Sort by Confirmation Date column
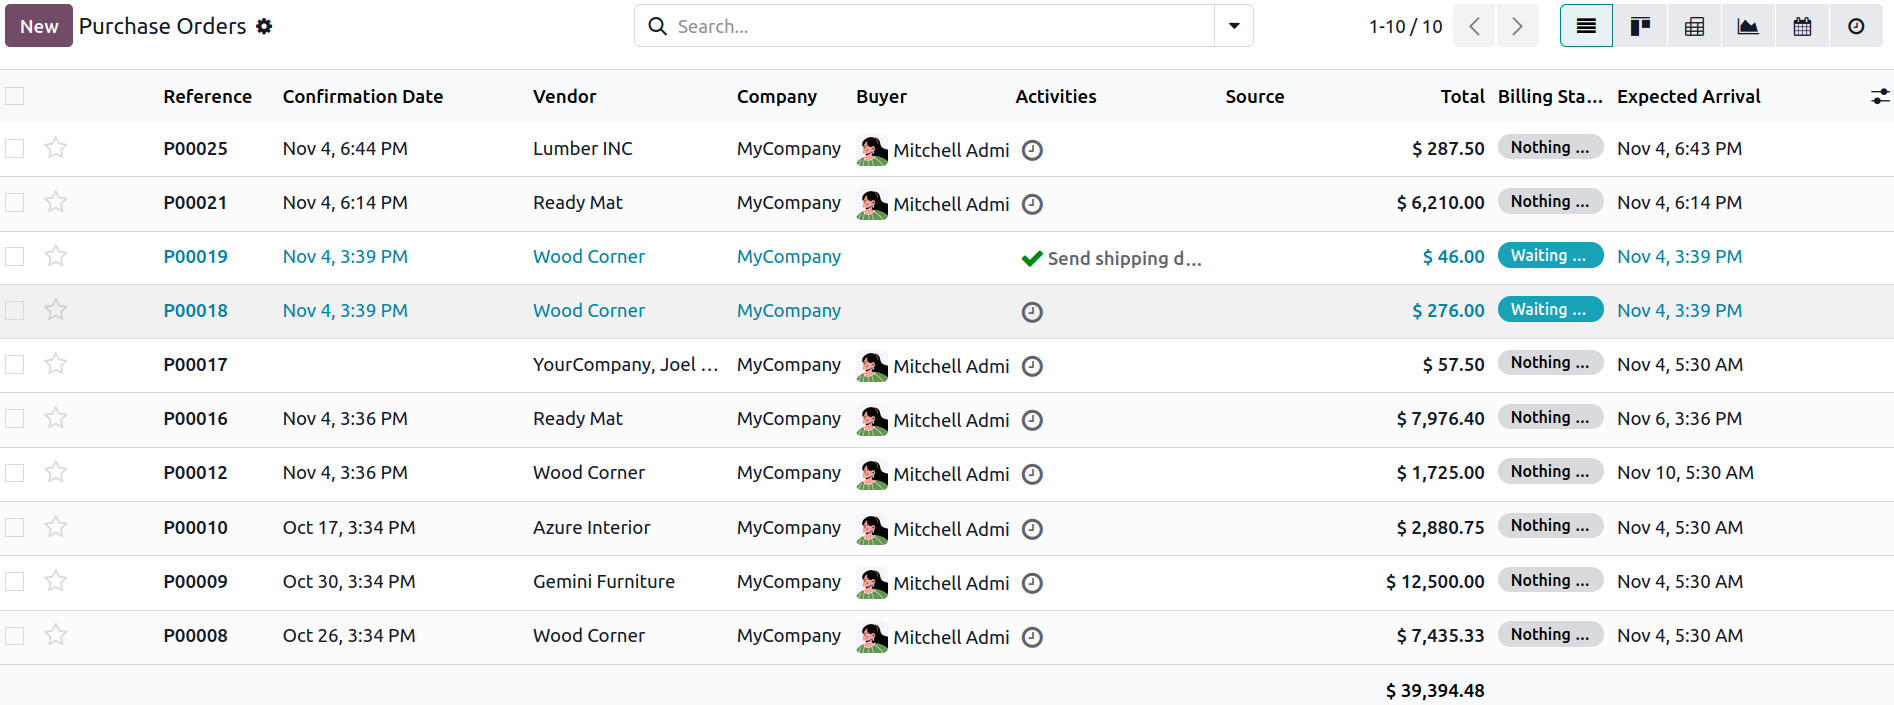 coord(362,96)
